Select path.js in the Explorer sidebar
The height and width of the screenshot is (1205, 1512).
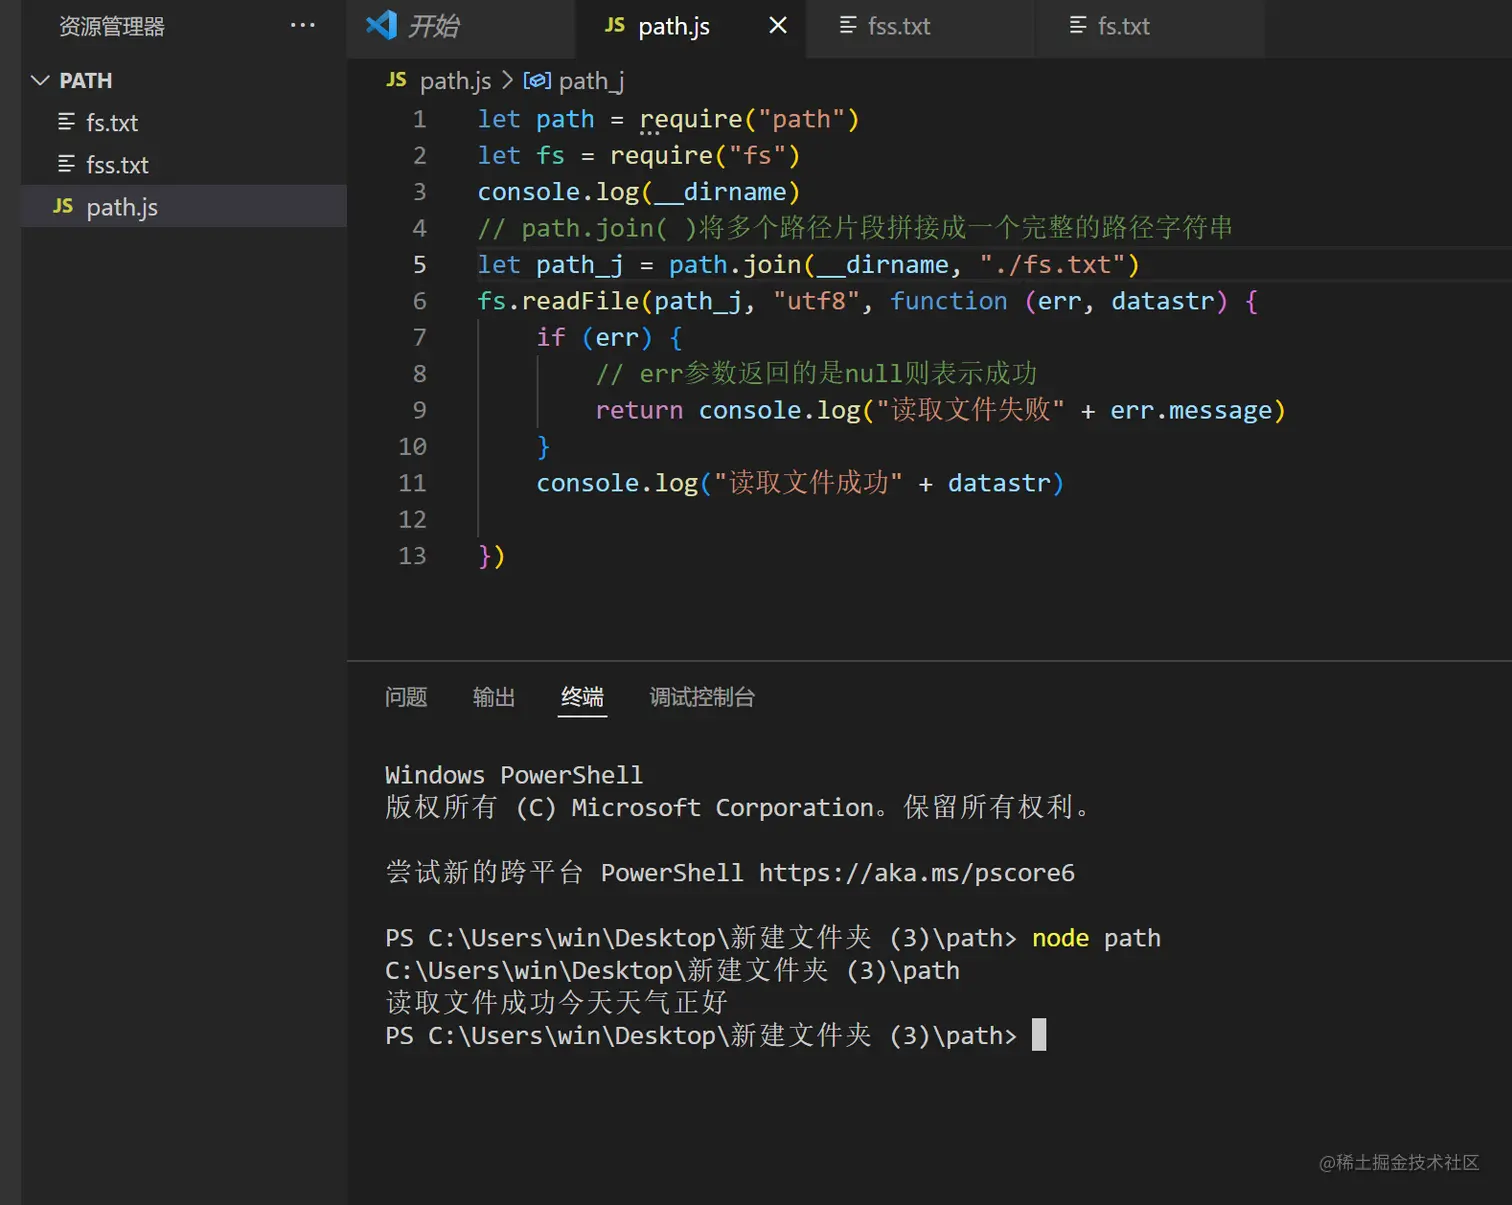tap(122, 206)
